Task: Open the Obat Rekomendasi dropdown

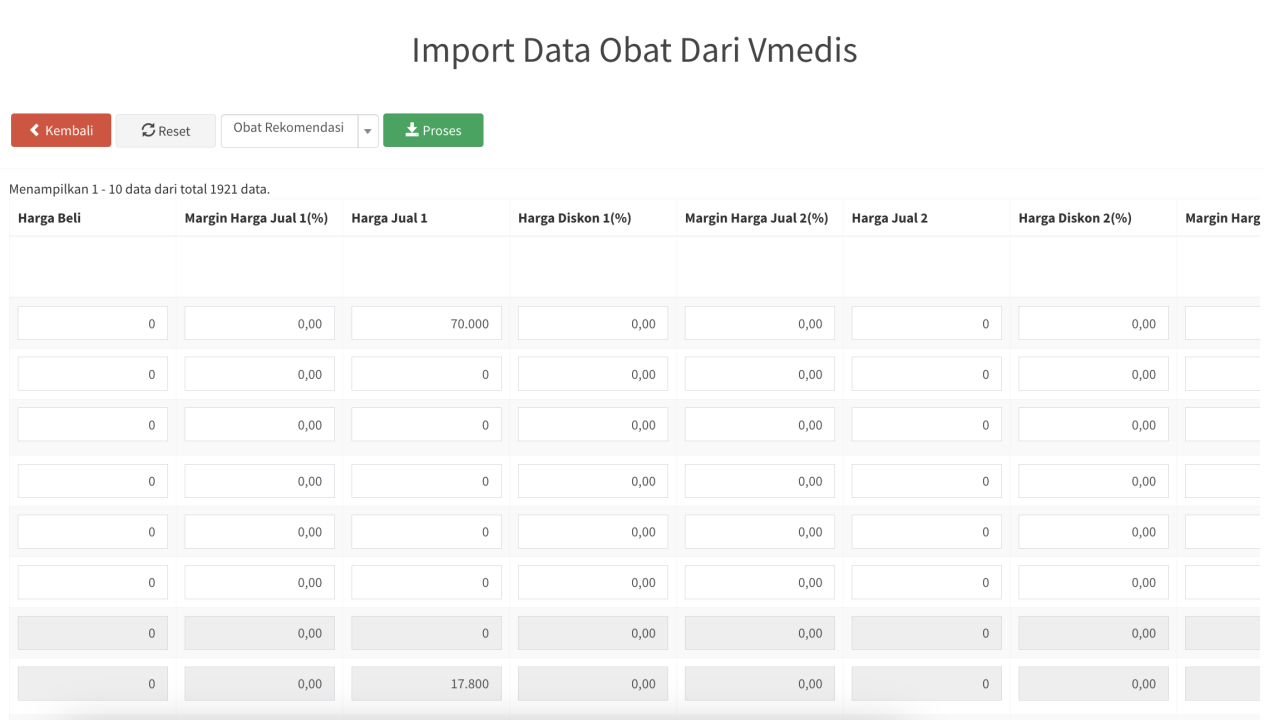Action: [289, 129]
